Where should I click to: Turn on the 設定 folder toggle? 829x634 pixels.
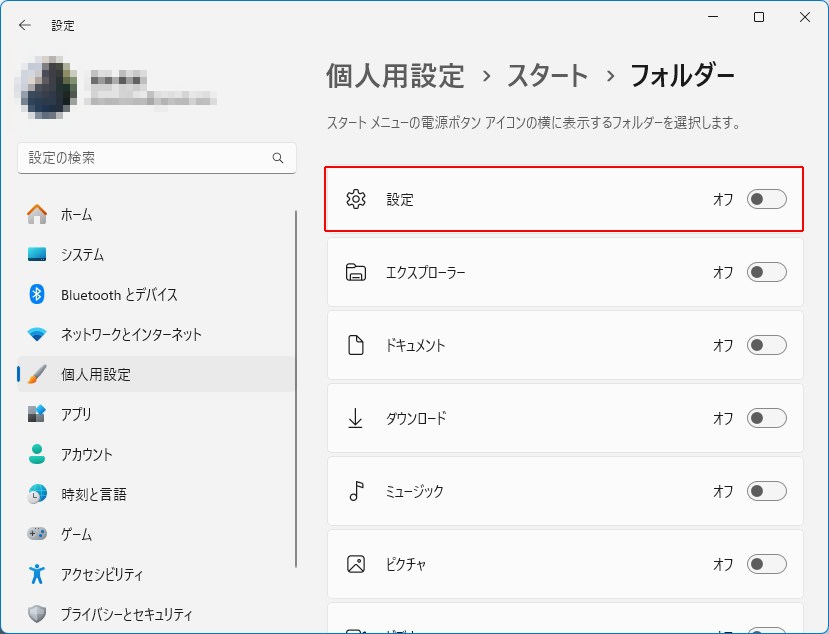tap(767, 199)
